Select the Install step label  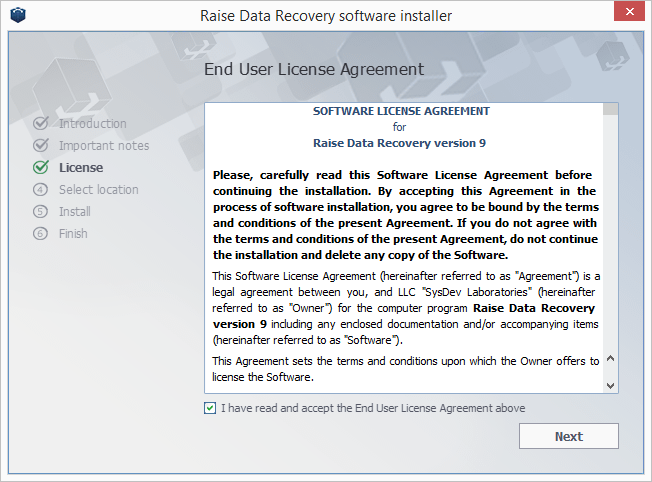point(75,212)
